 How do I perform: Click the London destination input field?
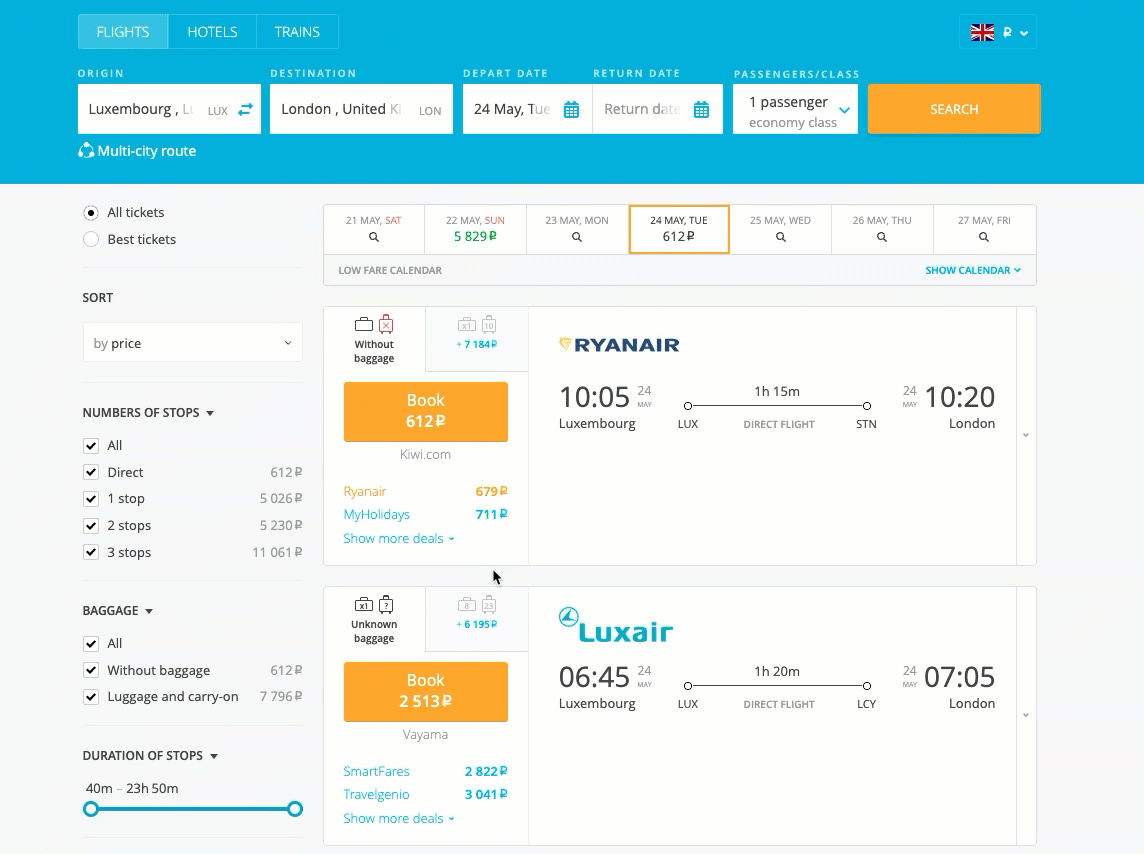(x=361, y=109)
